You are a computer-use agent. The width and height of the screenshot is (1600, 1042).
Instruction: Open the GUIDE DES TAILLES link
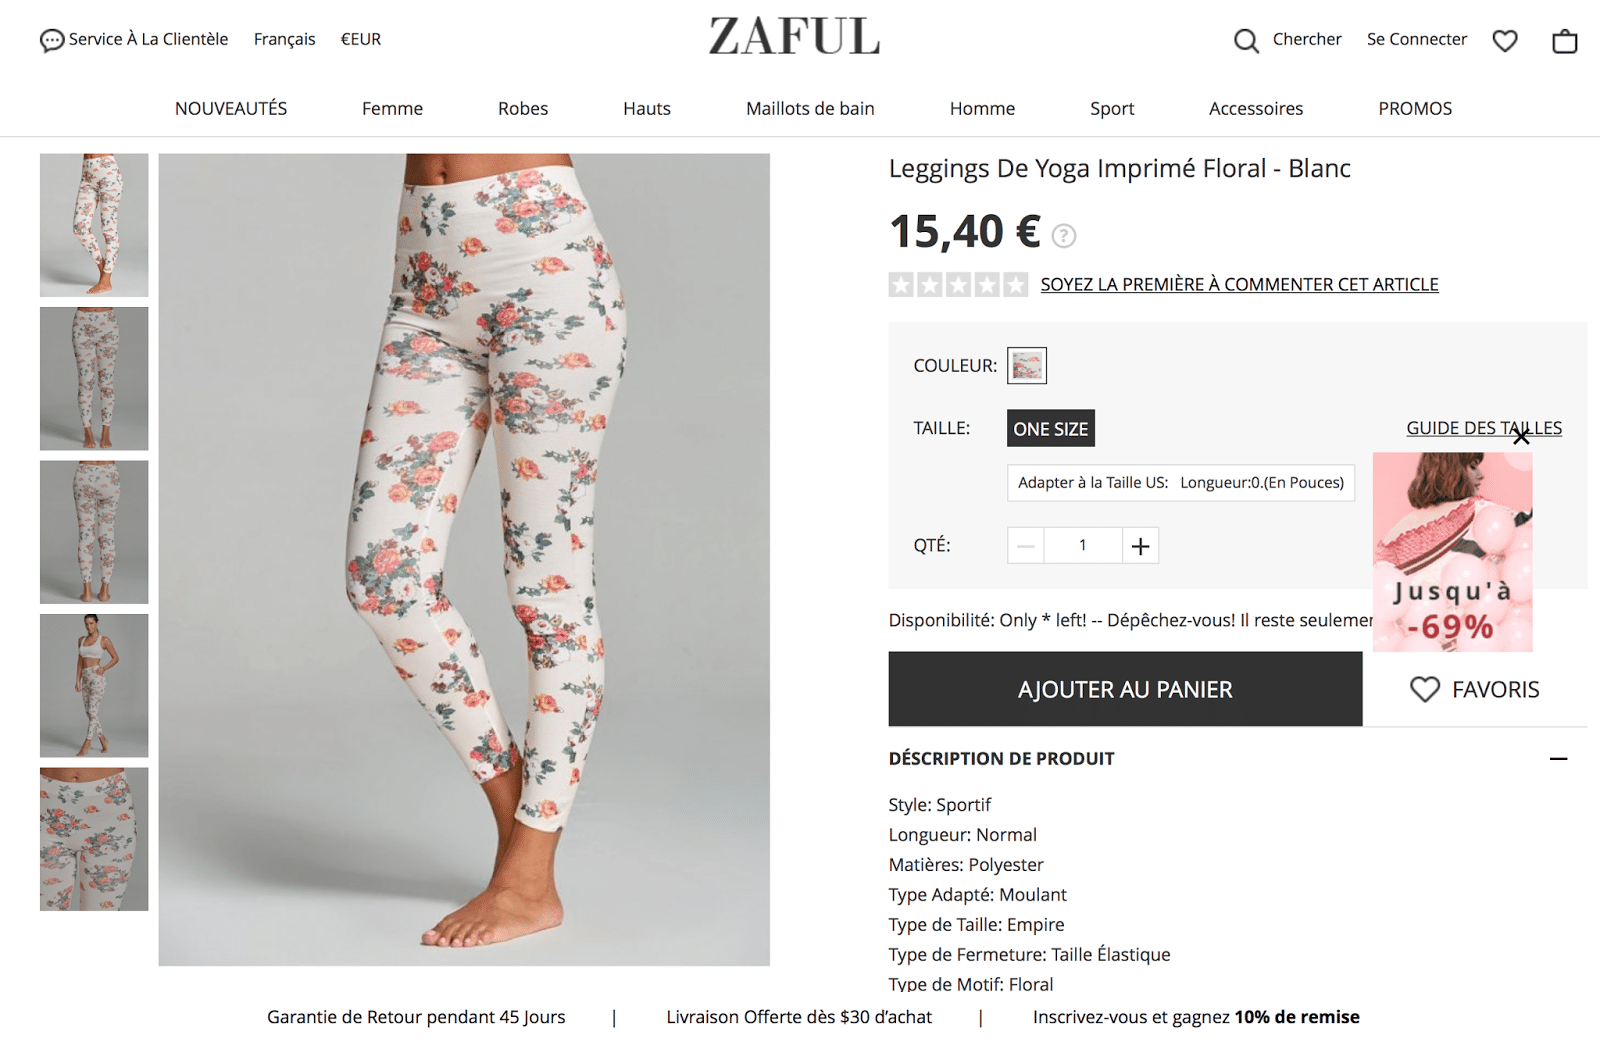click(1484, 428)
